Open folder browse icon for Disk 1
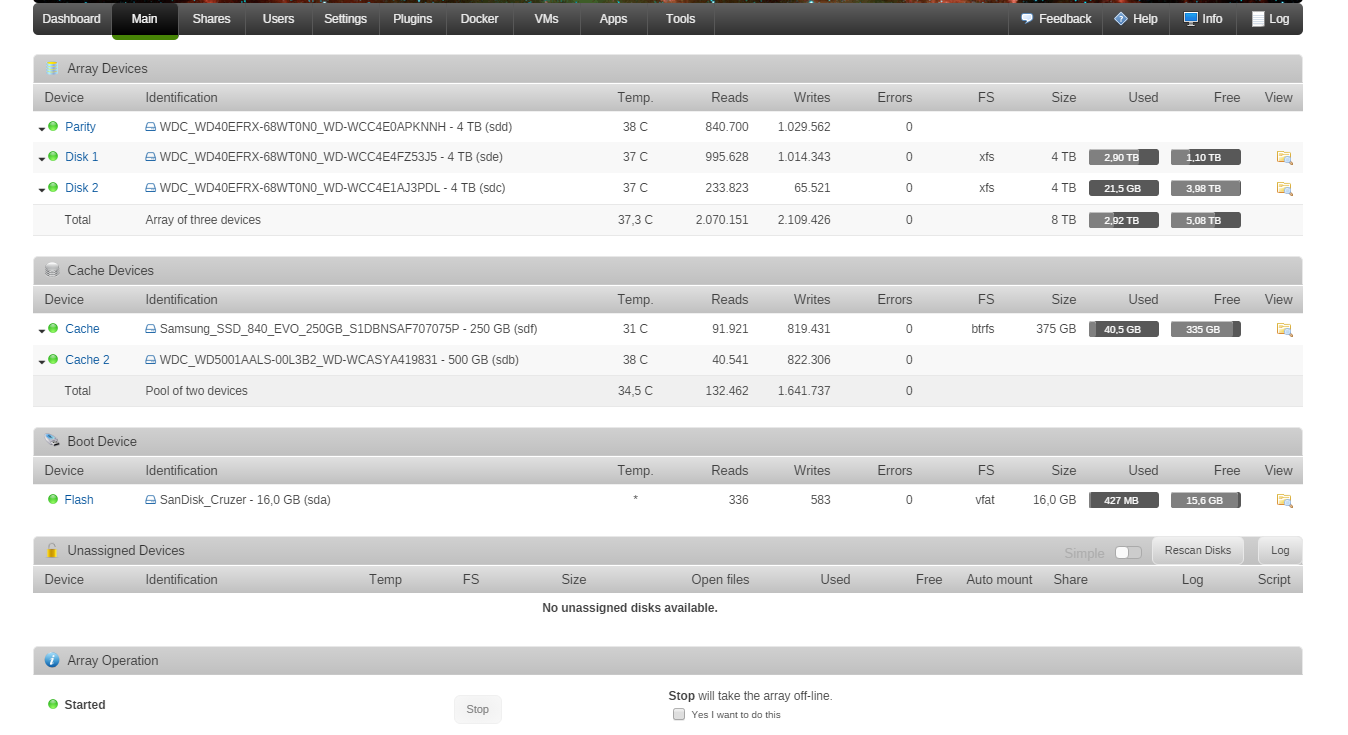The image size is (1348, 735). coord(1284,157)
